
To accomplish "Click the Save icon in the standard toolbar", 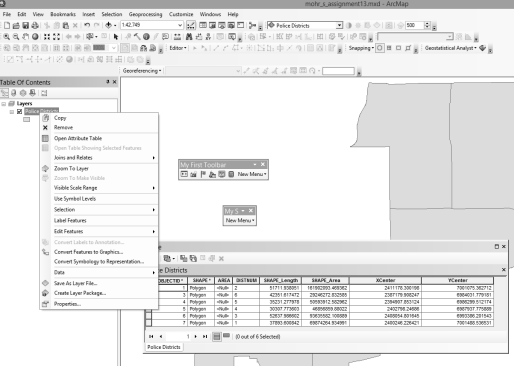I will (25, 25).
